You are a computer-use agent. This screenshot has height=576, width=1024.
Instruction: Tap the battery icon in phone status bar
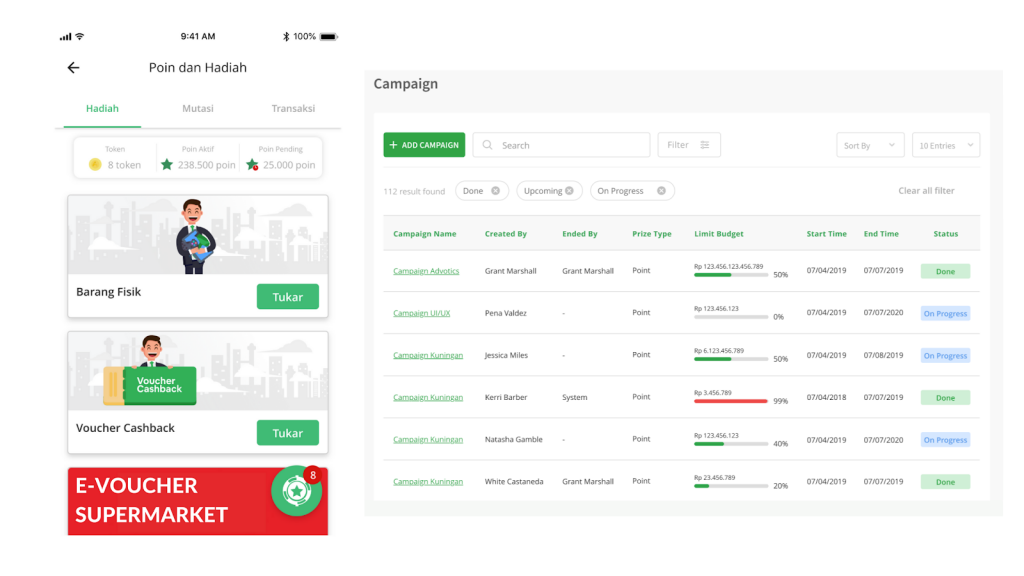[328, 37]
